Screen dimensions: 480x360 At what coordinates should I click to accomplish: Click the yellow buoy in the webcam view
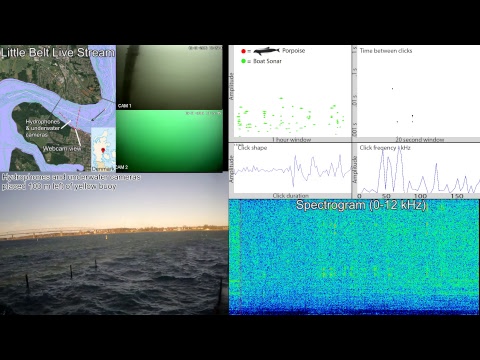[106, 237]
